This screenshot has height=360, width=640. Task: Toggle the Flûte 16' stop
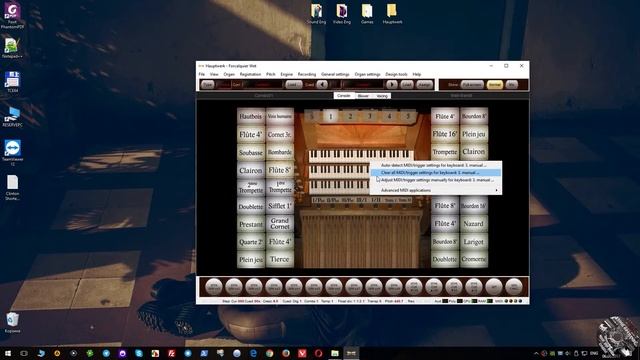pos(444,134)
